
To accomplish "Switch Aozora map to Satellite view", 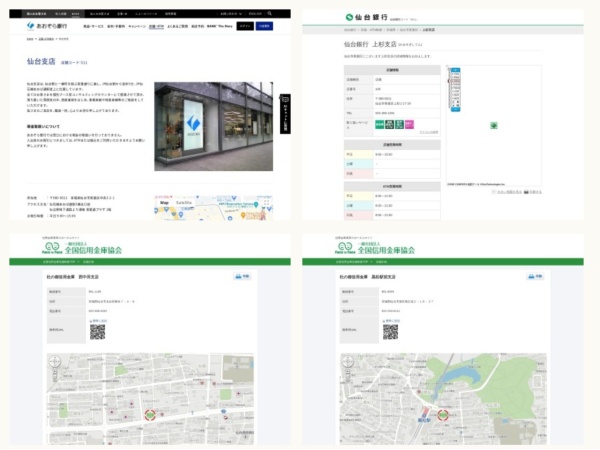I will pos(183,202).
